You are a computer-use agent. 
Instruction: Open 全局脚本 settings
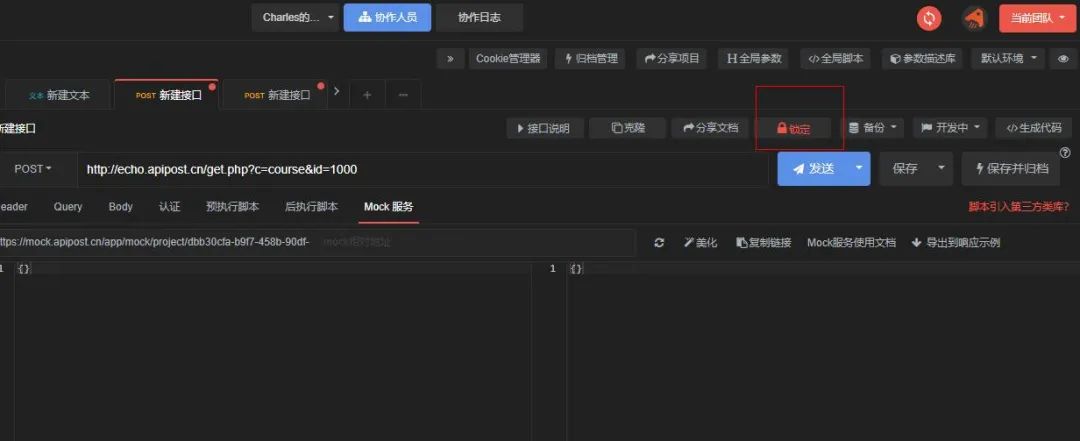835,59
